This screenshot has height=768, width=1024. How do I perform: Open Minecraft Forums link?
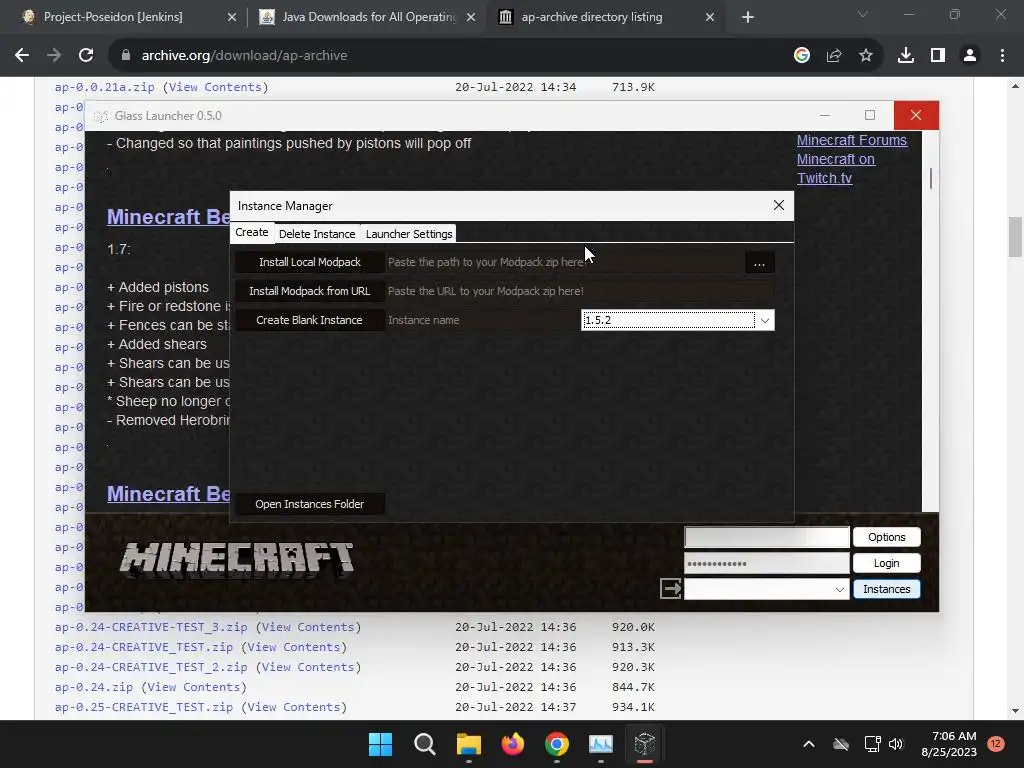pos(852,140)
